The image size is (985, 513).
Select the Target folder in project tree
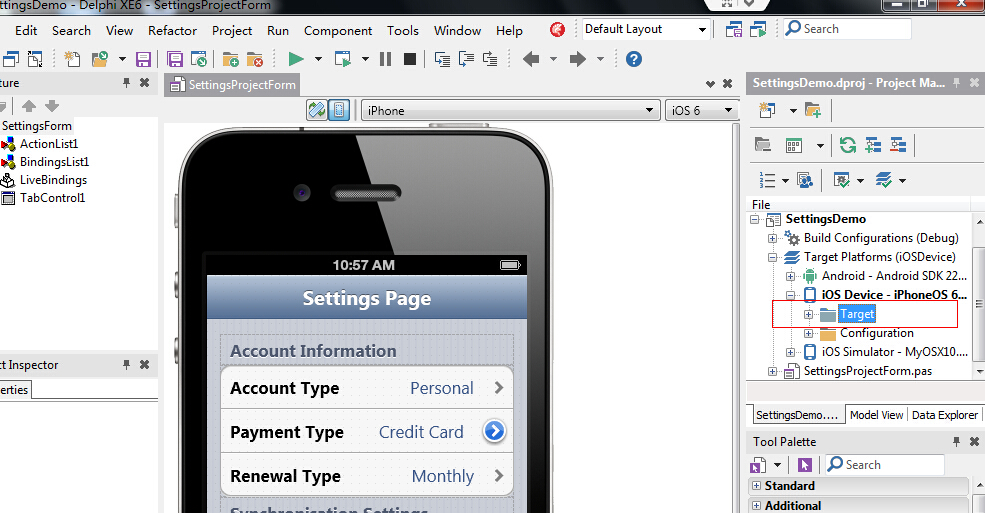tap(857, 314)
